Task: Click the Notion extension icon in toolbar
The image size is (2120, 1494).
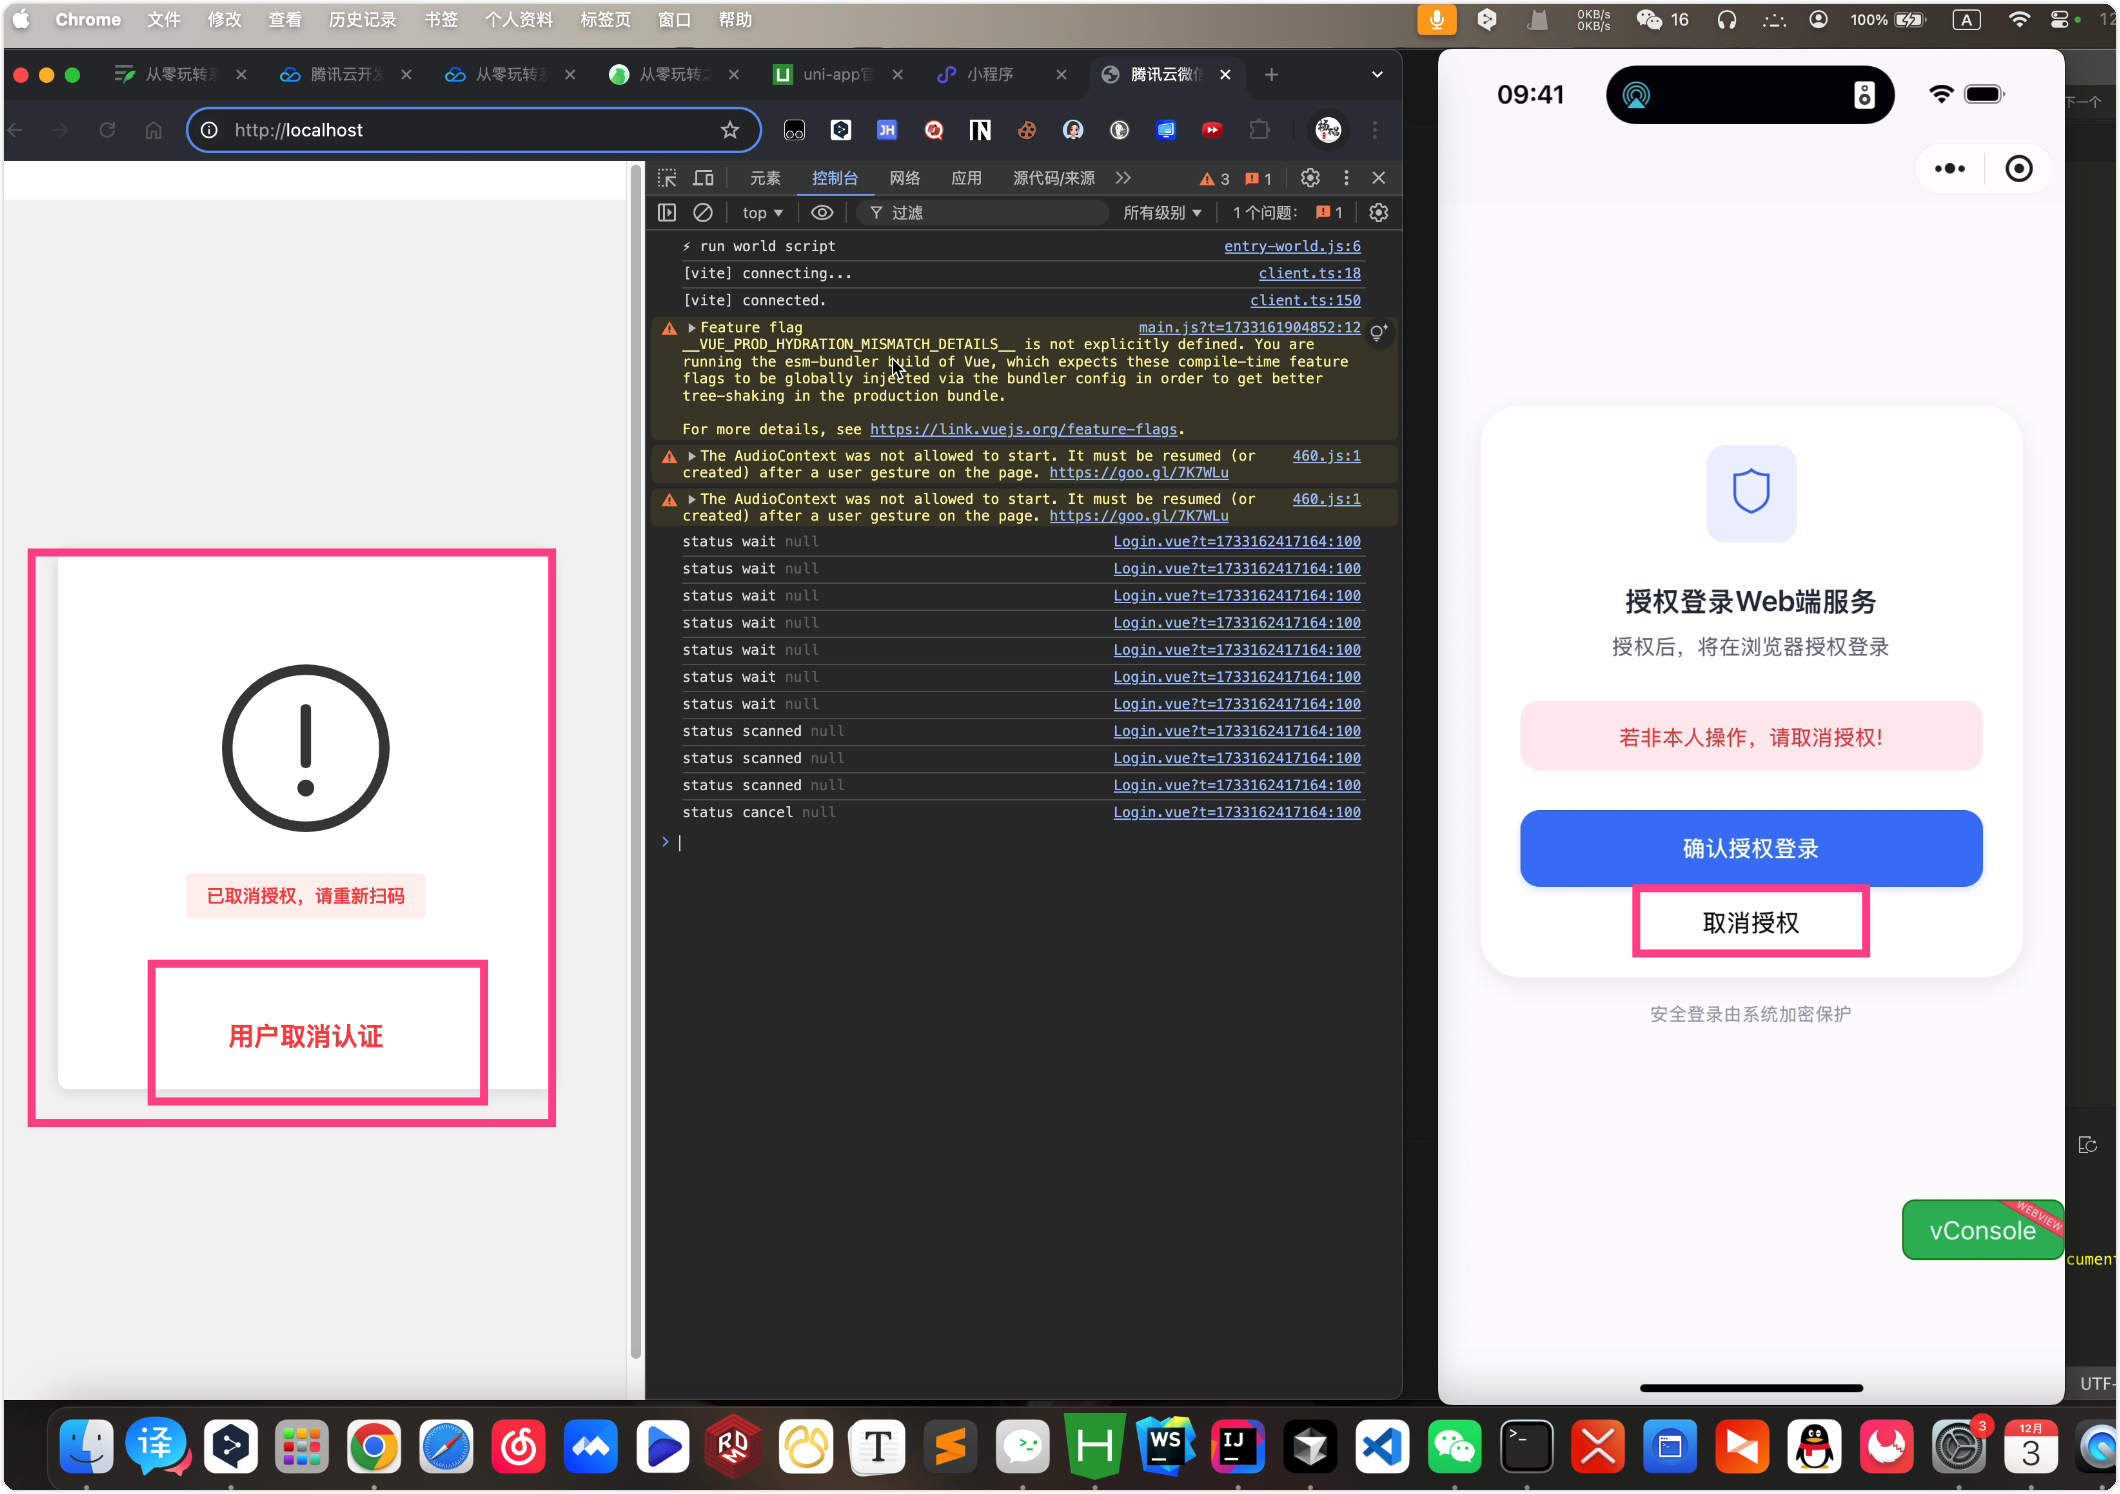Action: [980, 130]
